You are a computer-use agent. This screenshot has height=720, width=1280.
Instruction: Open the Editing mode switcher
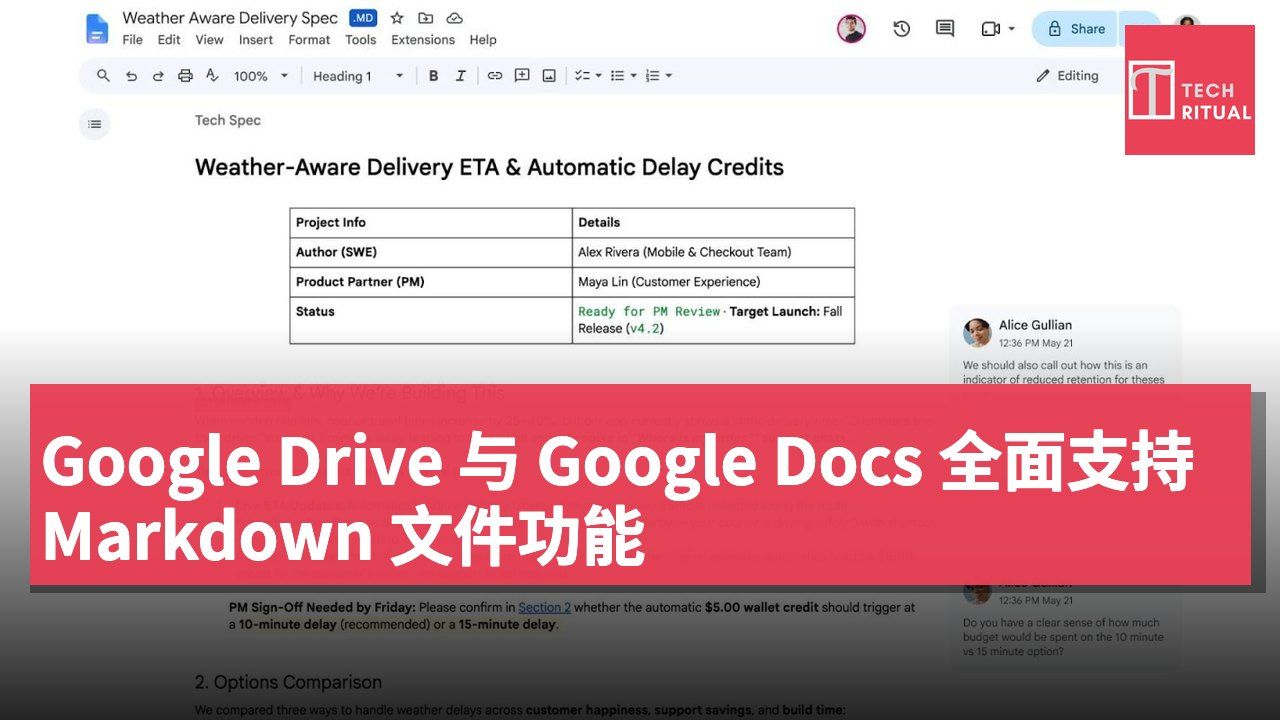click(x=1067, y=76)
